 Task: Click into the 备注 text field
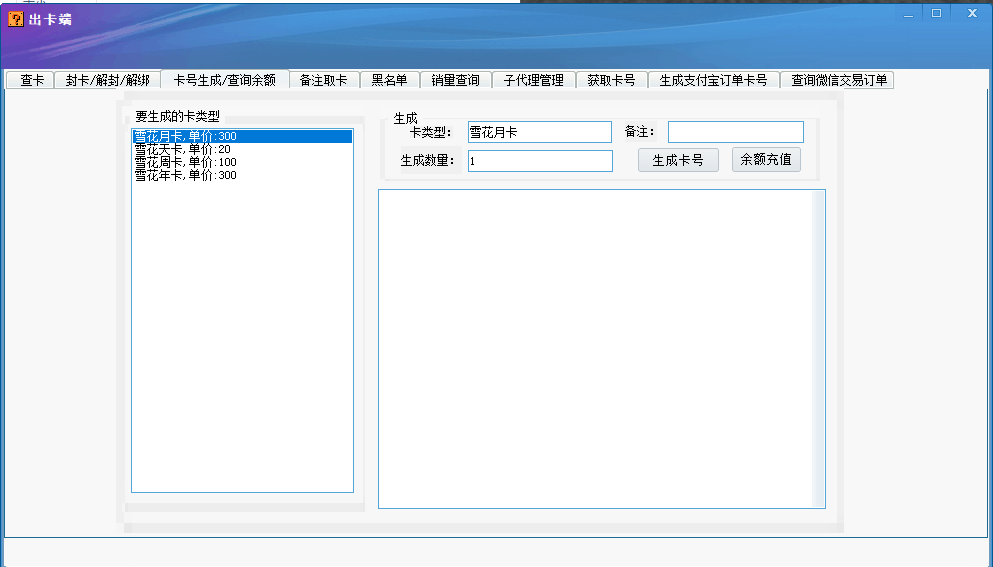click(735, 132)
